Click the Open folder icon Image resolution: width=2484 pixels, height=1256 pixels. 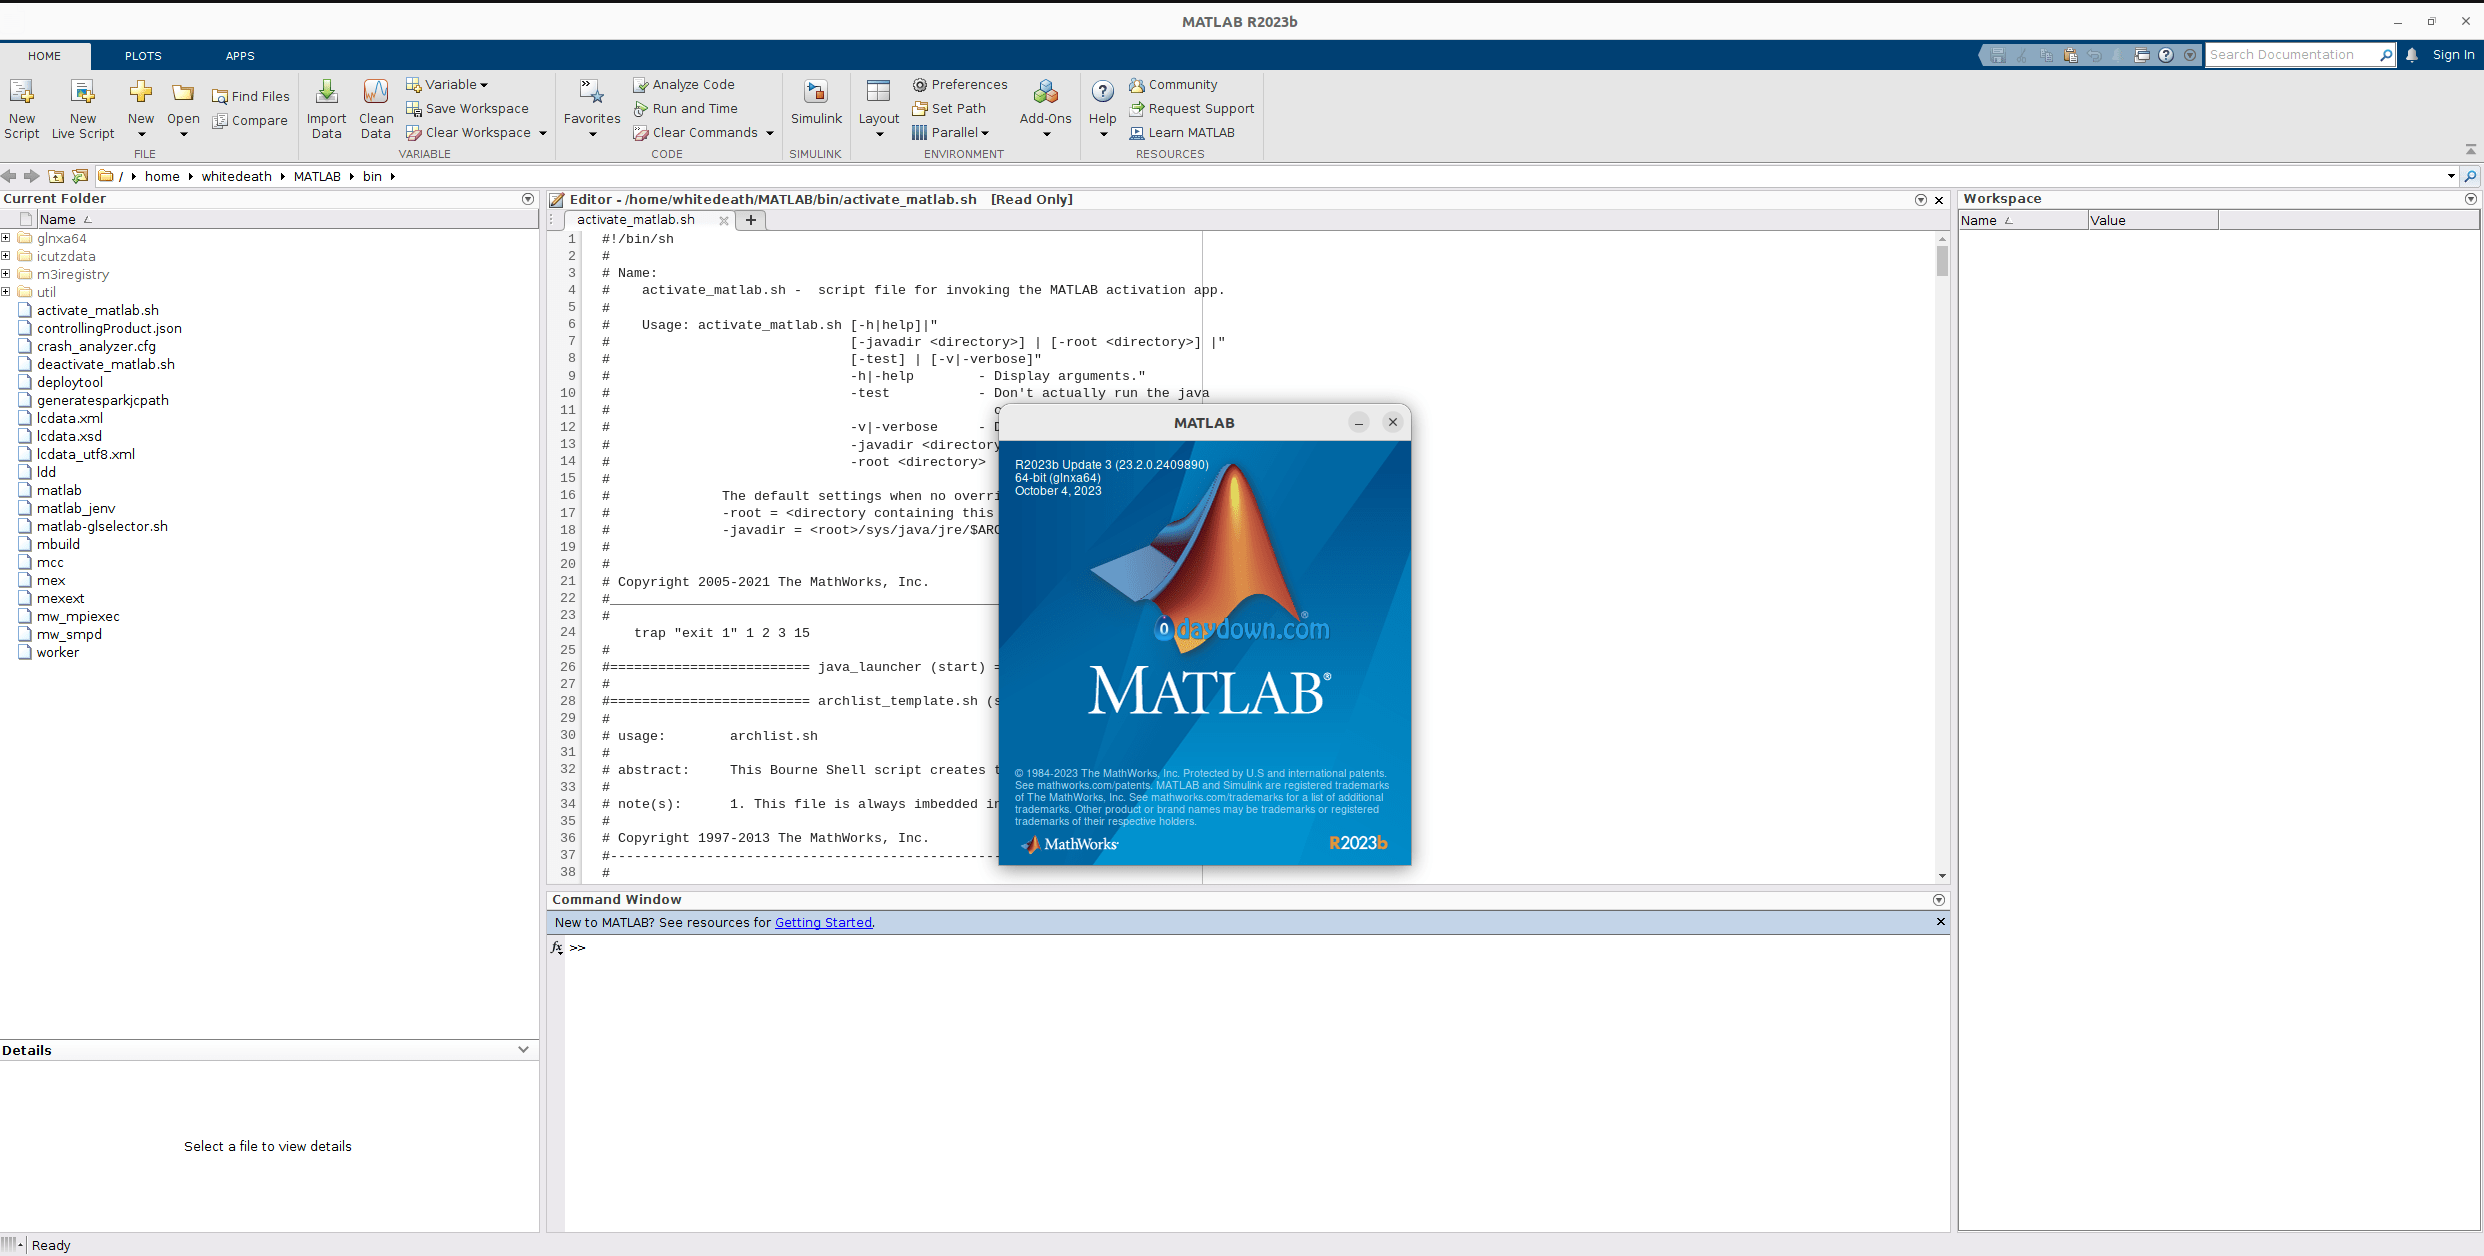[183, 92]
